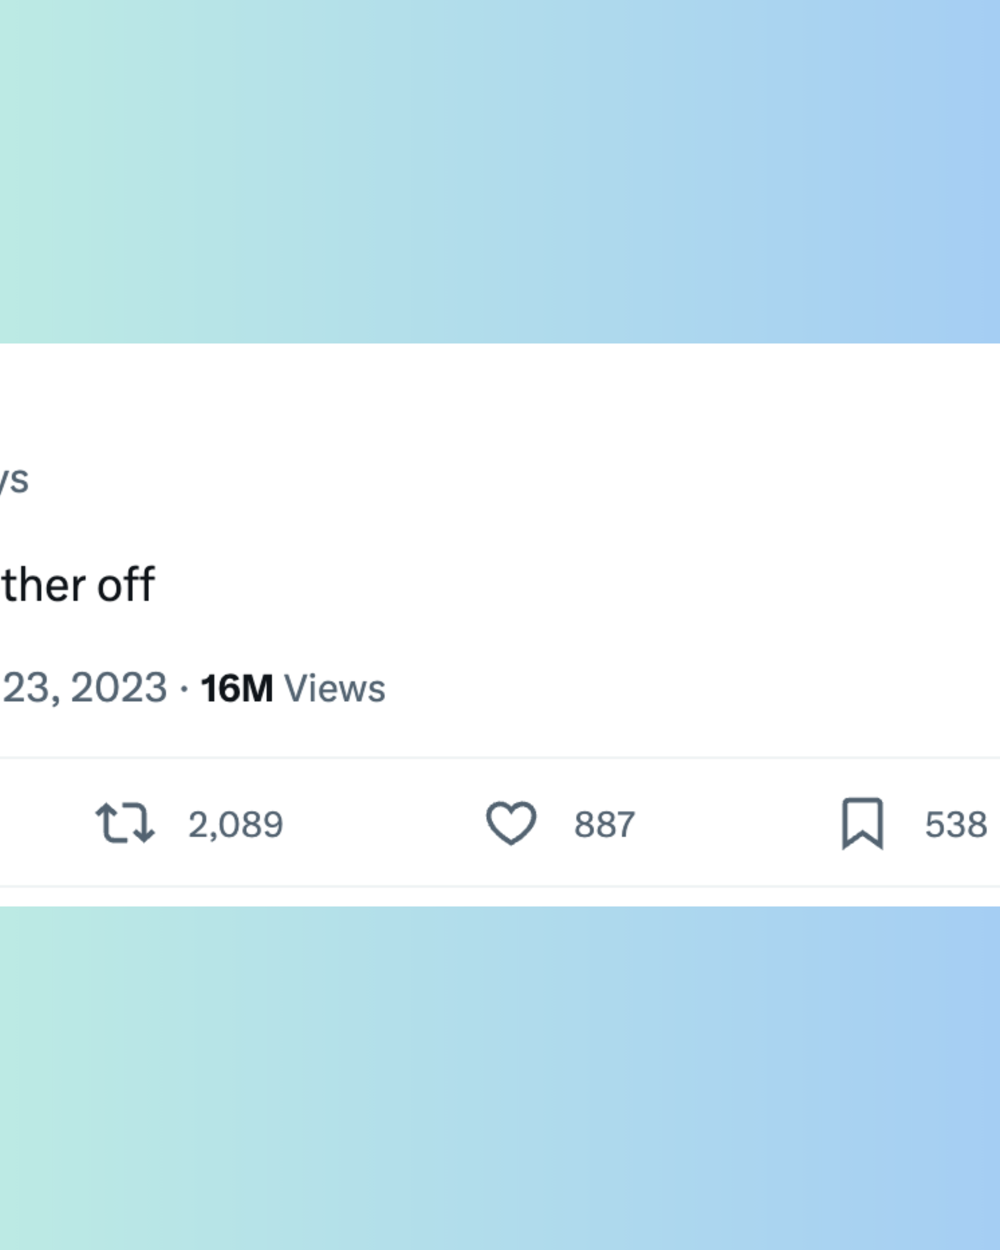1000x1250 pixels.
Task: Click the teal gradient area above the post
Action: point(500,171)
